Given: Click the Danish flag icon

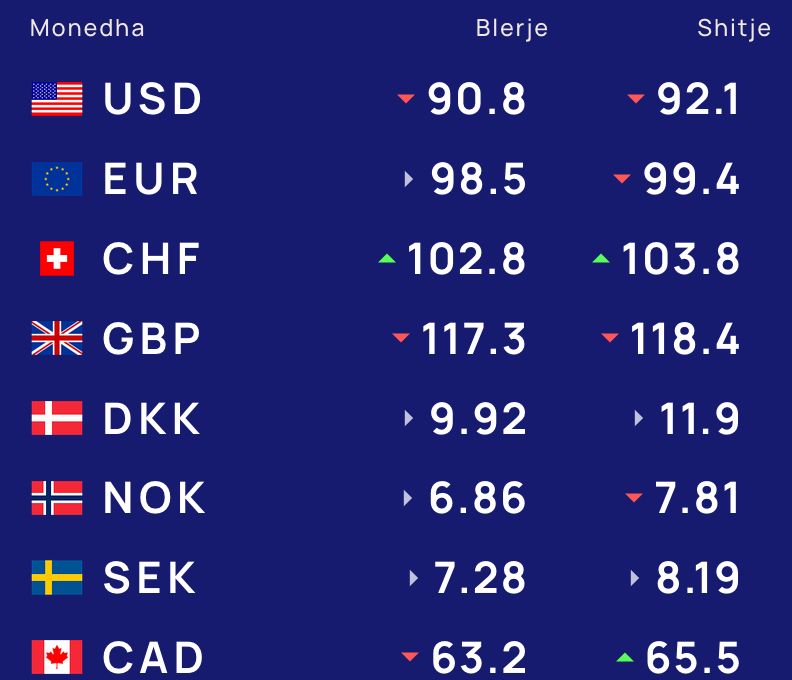Looking at the screenshot, I should click(x=57, y=418).
